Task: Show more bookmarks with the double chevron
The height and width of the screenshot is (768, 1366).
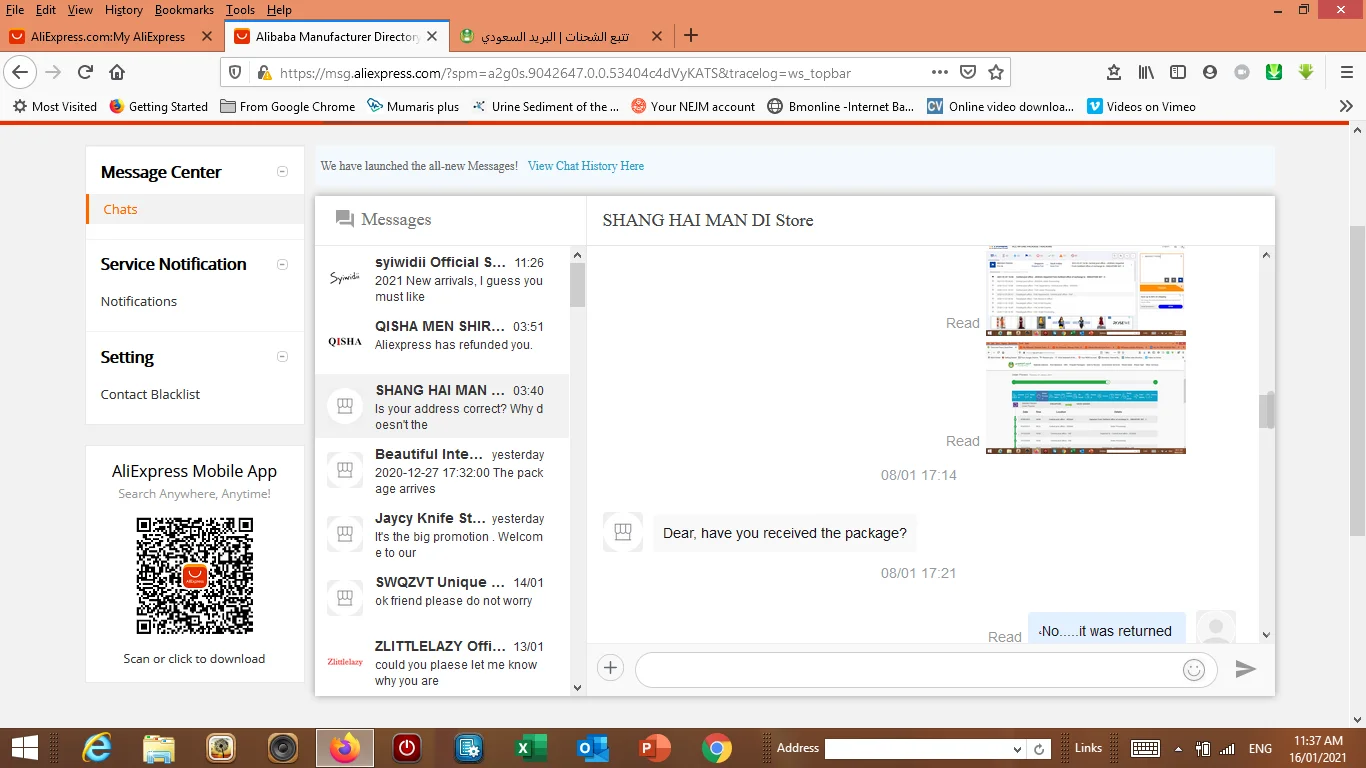Action: (x=1346, y=106)
